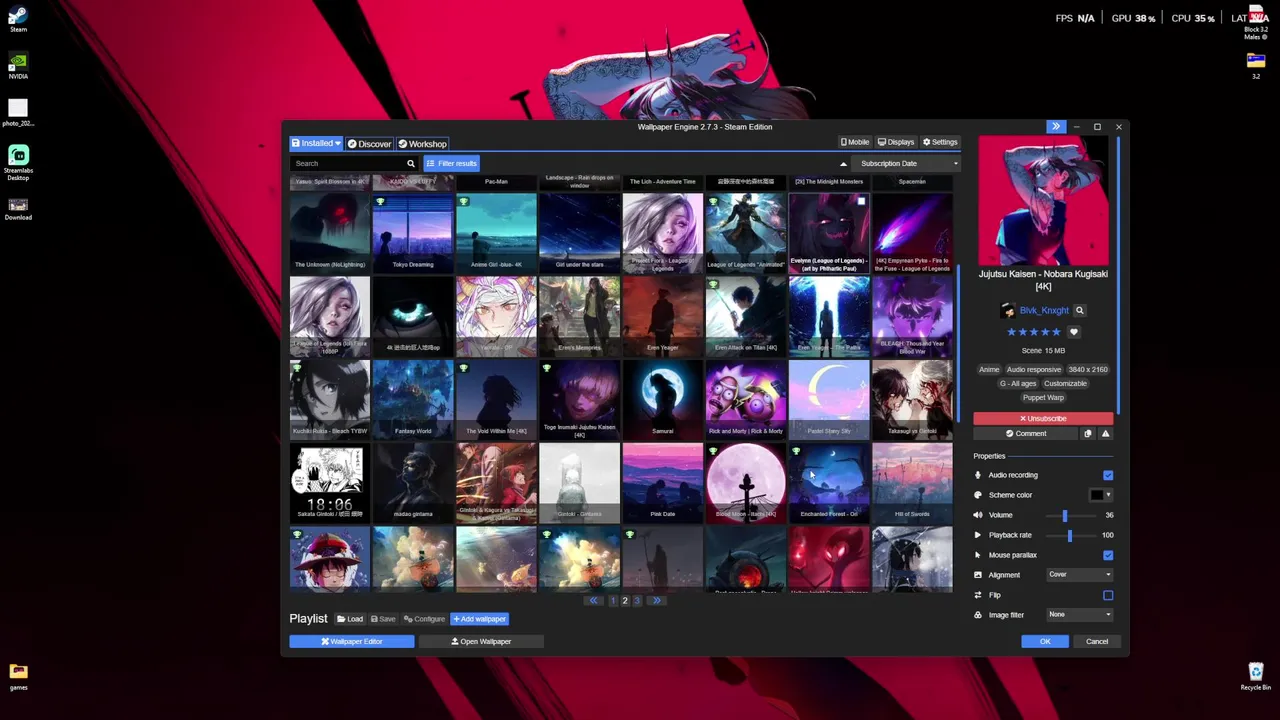Favorite the wallpaper with heart icon
The height and width of the screenshot is (720, 1280).
pyautogui.click(x=1074, y=332)
